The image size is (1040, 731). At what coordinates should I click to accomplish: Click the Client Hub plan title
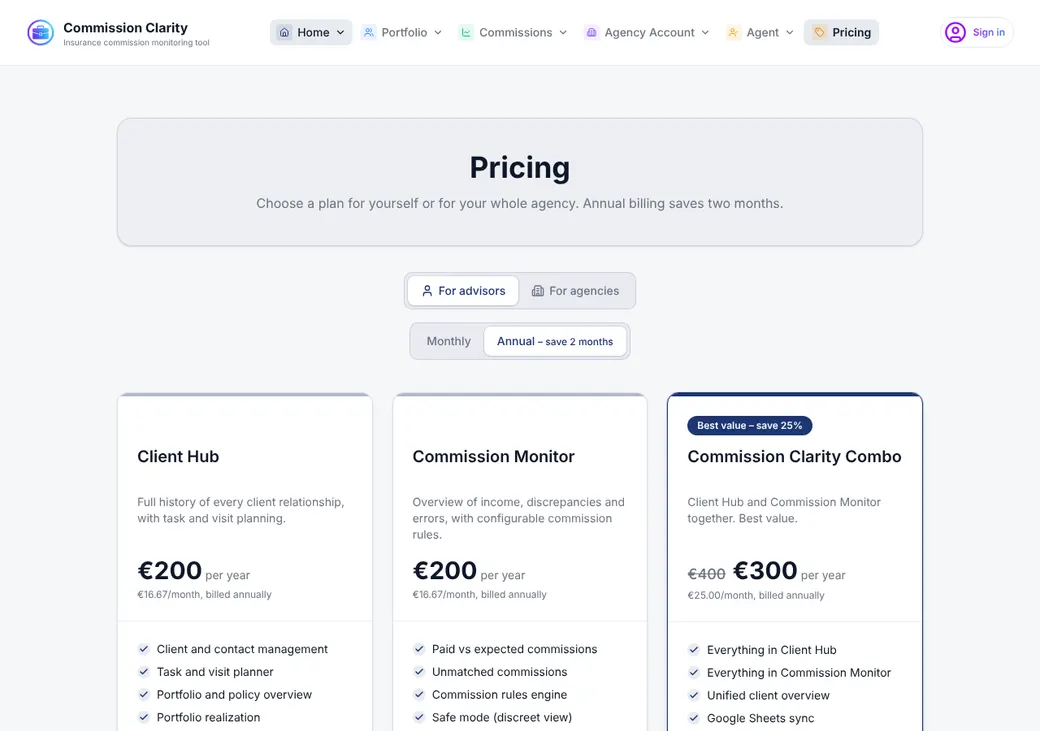178,456
